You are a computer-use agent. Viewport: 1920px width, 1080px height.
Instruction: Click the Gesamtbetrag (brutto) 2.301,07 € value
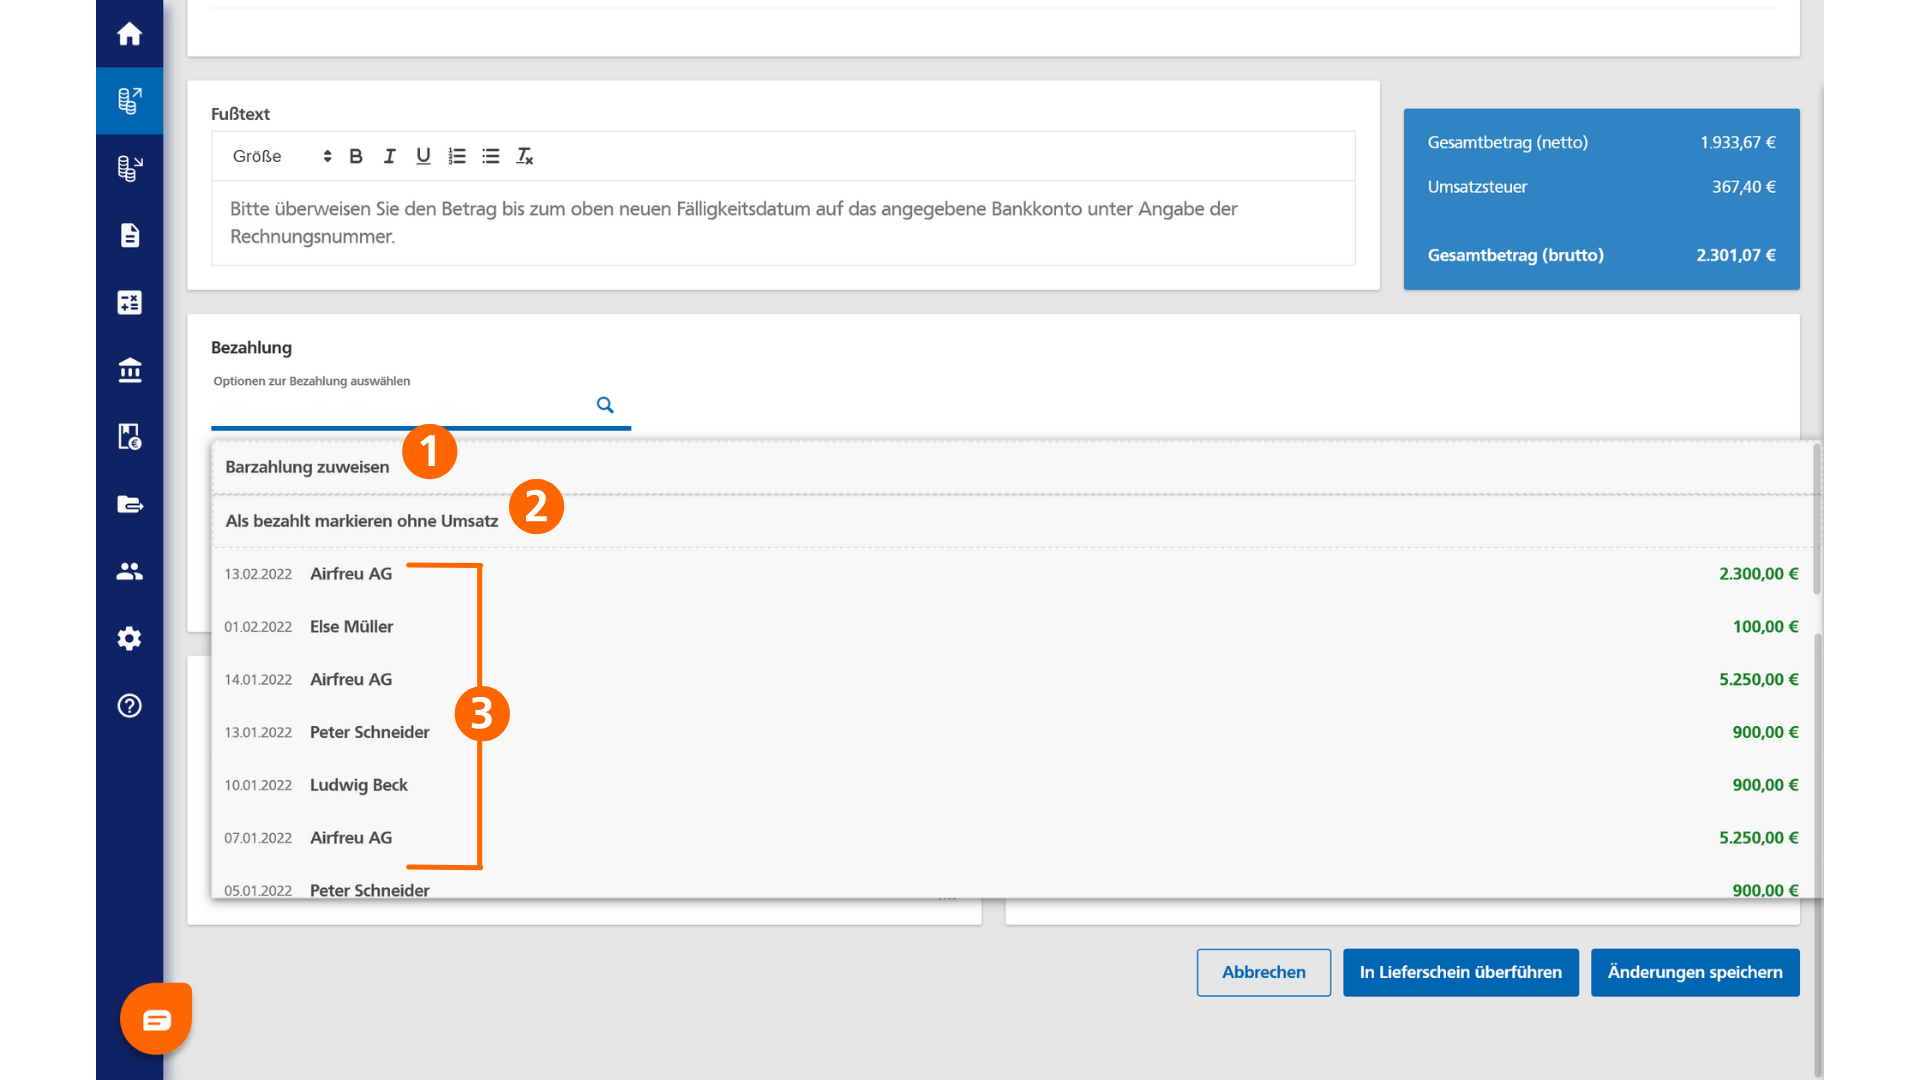1736,255
